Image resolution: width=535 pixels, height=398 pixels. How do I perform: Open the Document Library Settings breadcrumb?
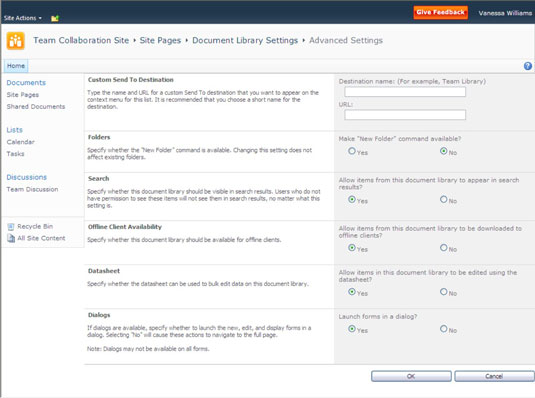click(x=245, y=40)
